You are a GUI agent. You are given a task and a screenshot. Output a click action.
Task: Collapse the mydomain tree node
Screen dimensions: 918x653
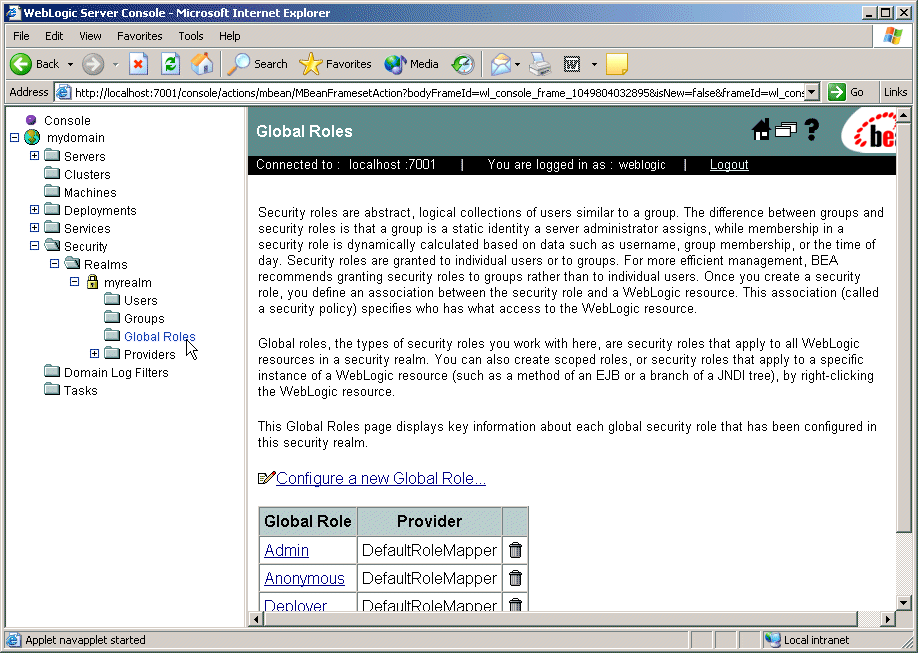point(15,138)
